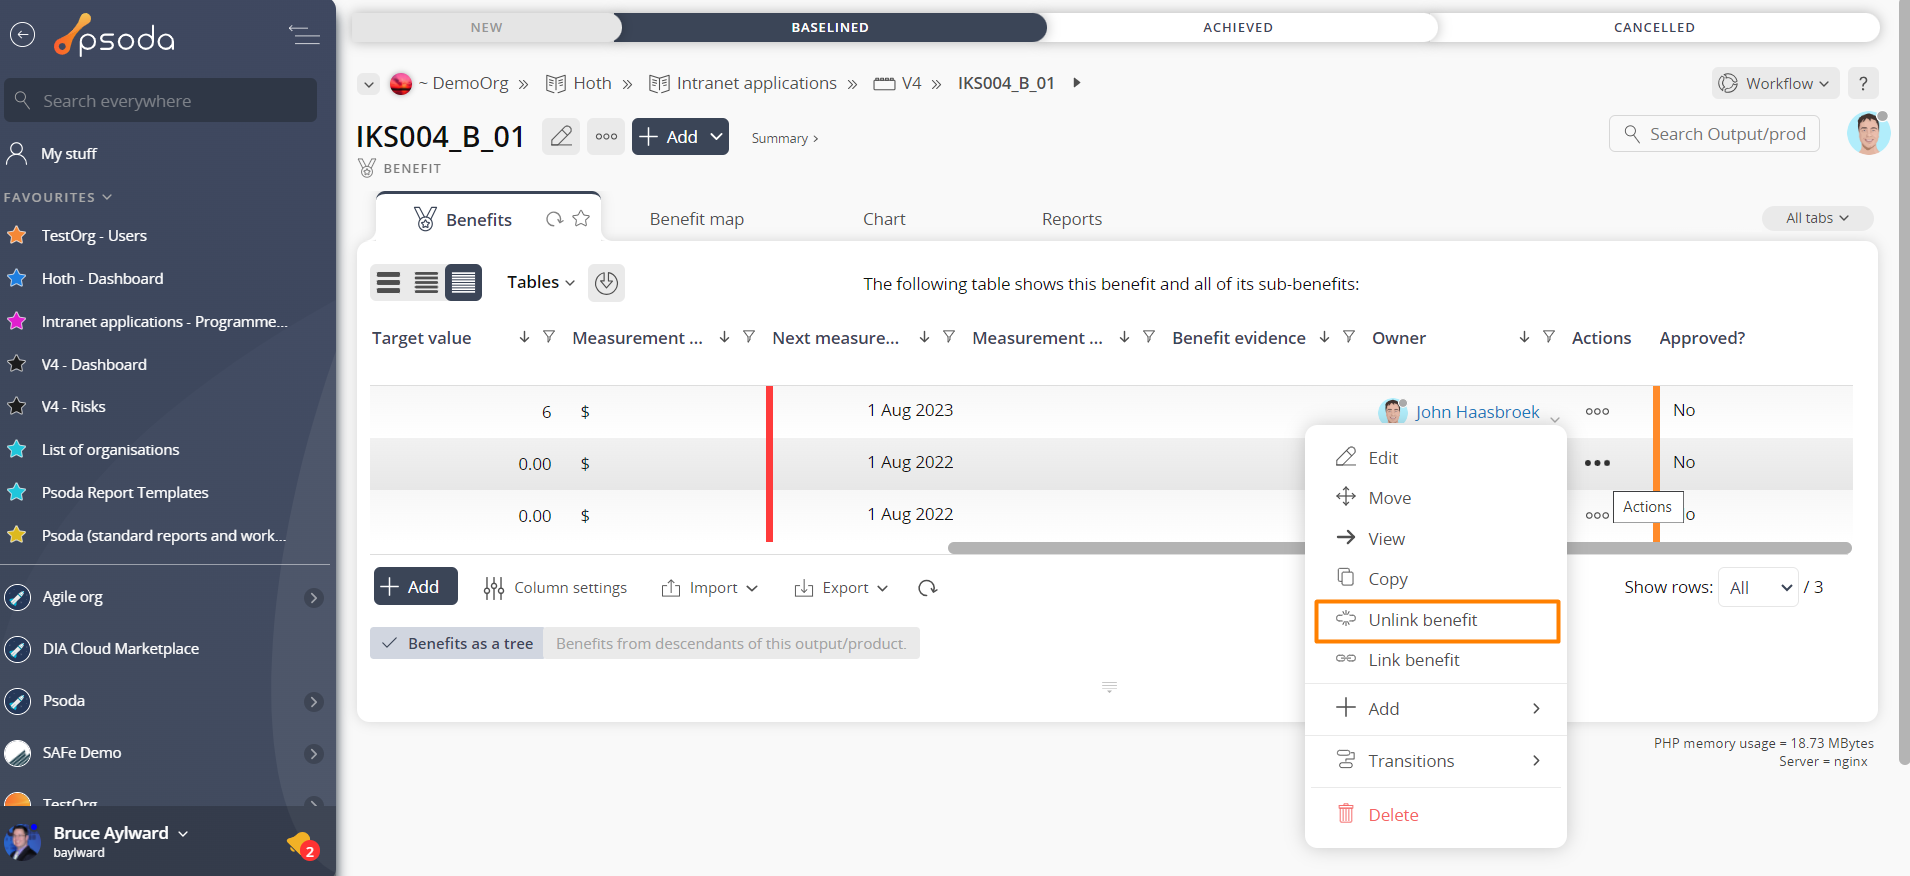This screenshot has width=1910, height=876.
Task: Open the V4 - Risks favourite
Action: (73, 407)
